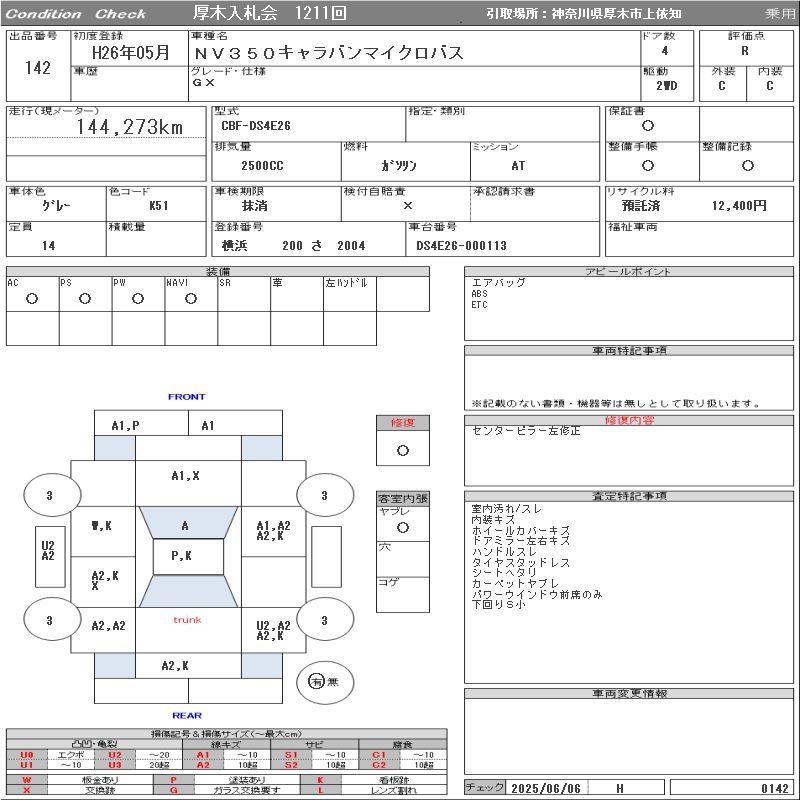Click the circled 有 spare tire mark
The image size is (800, 800).
[317, 681]
